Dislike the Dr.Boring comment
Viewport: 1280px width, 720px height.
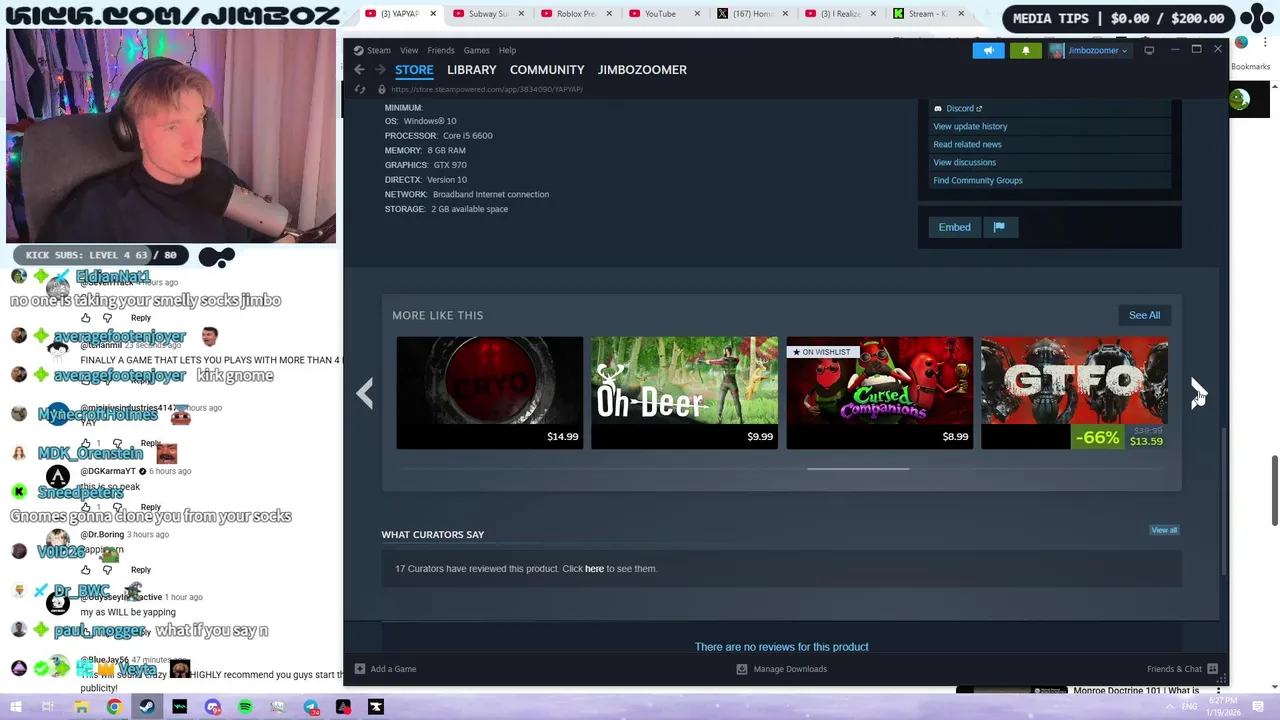pos(107,570)
